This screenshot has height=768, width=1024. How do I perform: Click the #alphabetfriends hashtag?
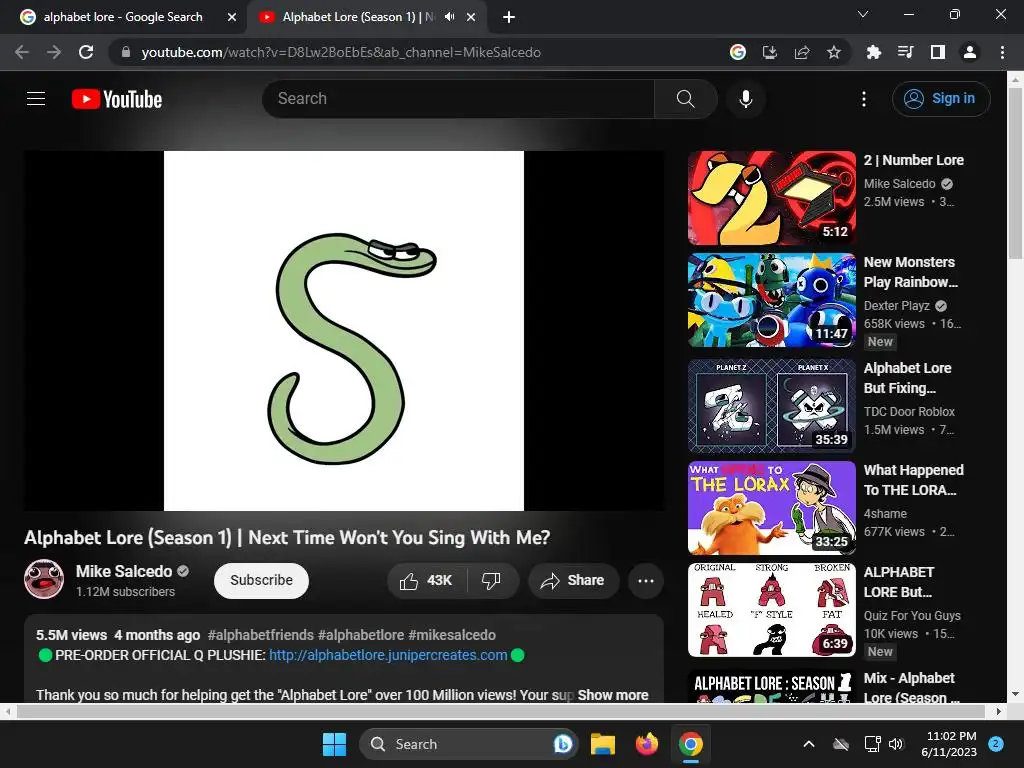261,635
